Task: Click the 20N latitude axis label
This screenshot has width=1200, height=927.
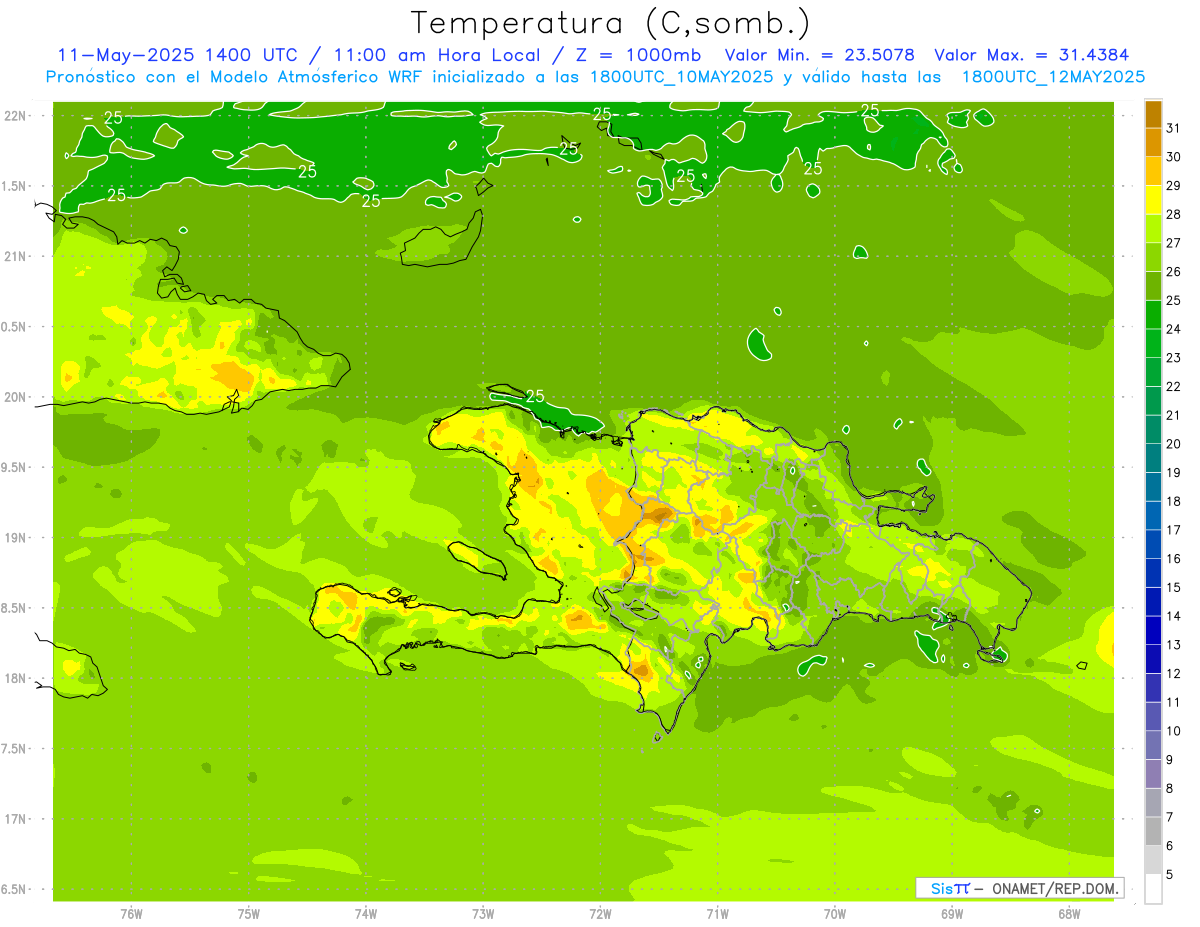Action: coord(15,397)
